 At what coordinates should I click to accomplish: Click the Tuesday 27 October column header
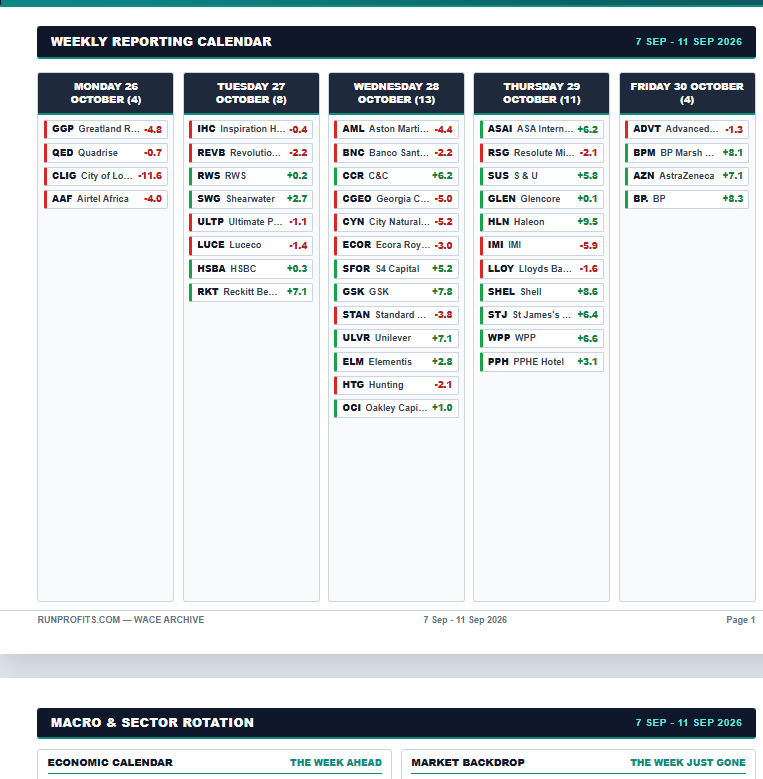pyautogui.click(x=251, y=93)
